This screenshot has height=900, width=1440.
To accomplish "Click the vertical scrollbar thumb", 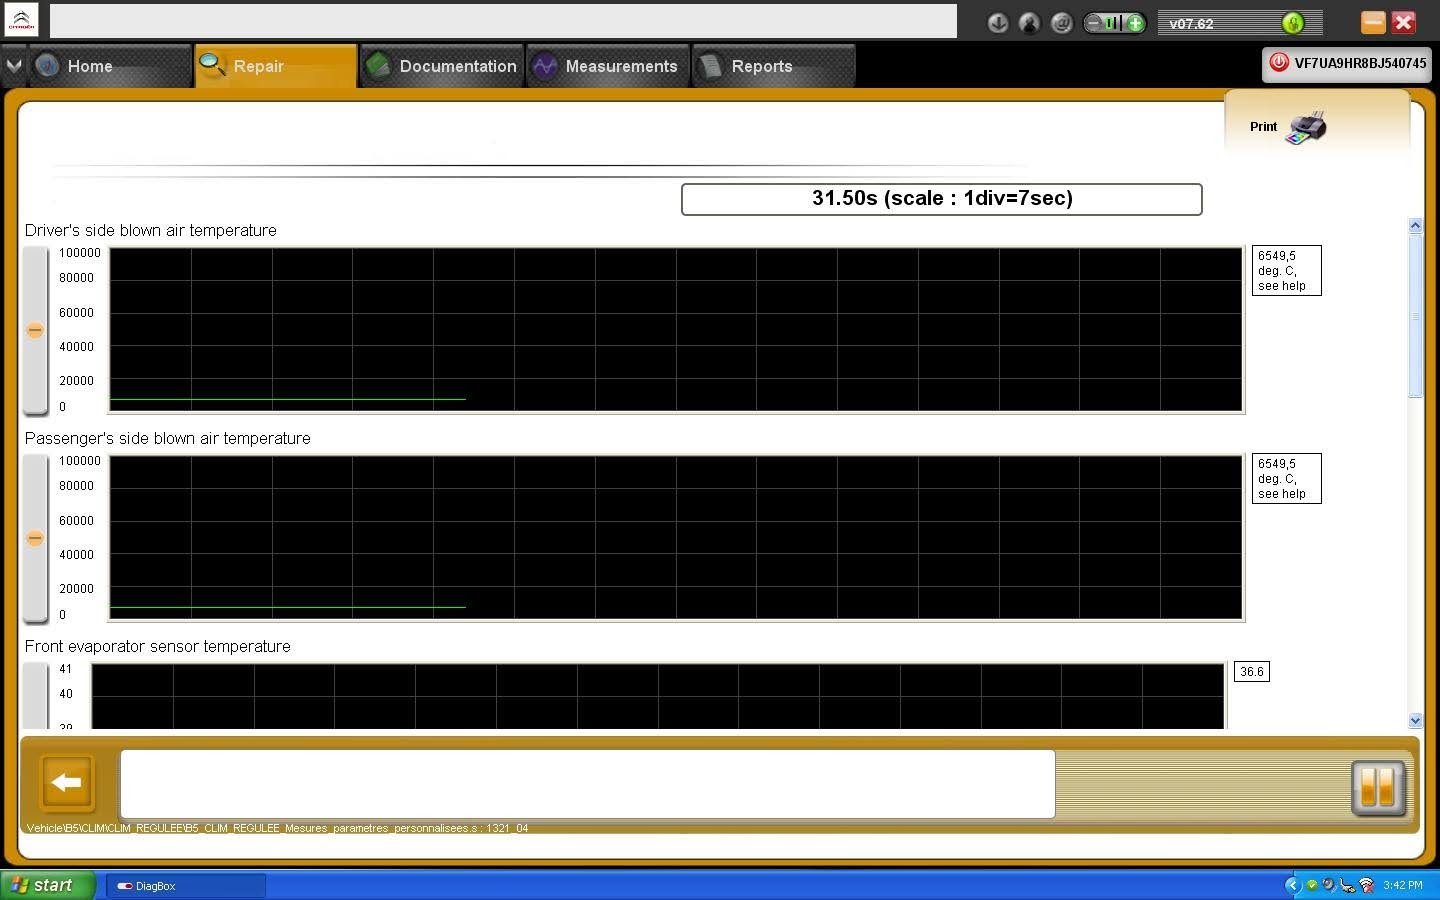I will (x=1415, y=315).
